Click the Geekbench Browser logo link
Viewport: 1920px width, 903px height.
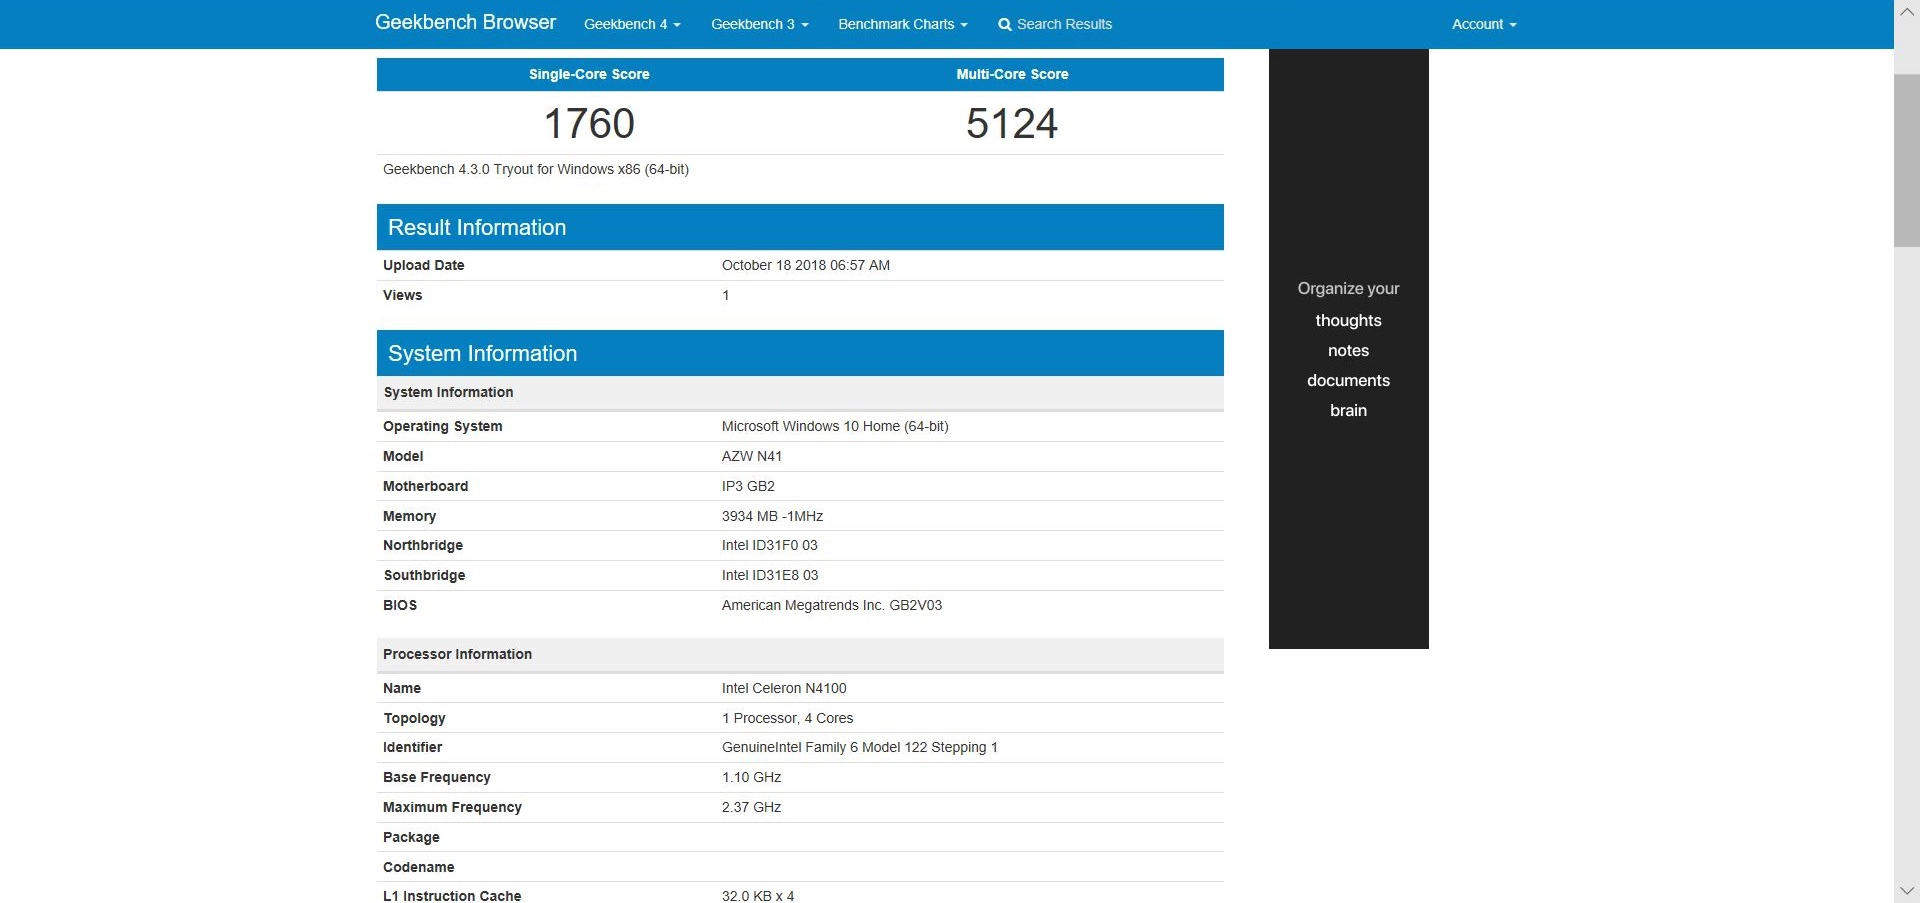tap(465, 23)
